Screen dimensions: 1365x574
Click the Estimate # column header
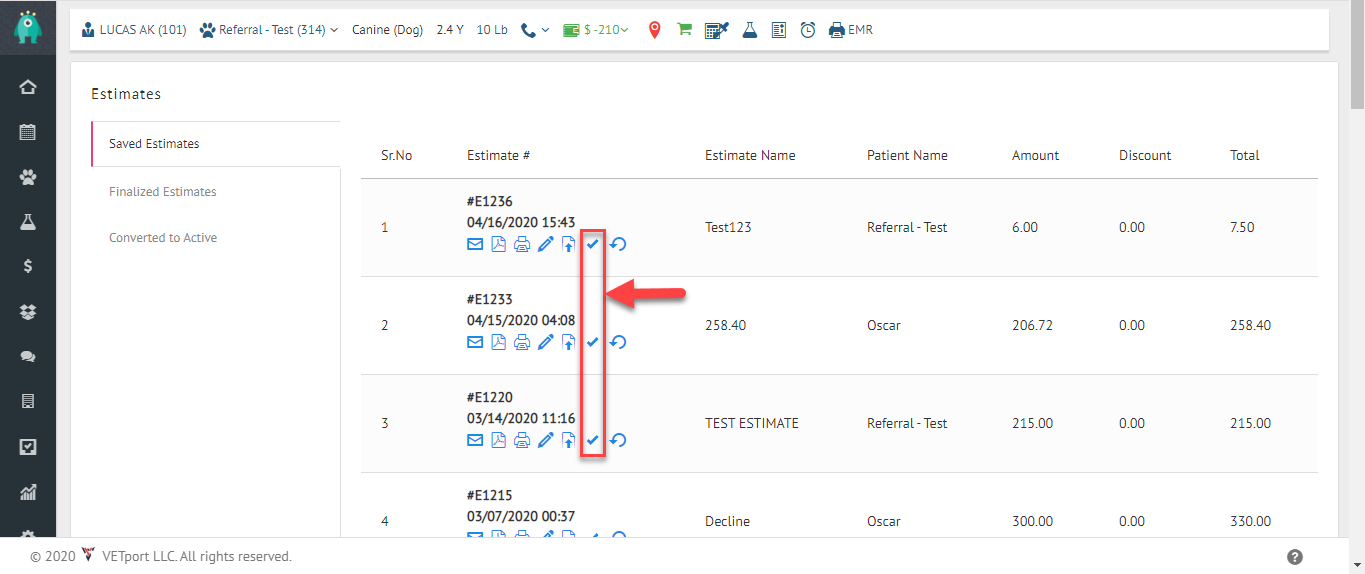pyautogui.click(x=498, y=155)
